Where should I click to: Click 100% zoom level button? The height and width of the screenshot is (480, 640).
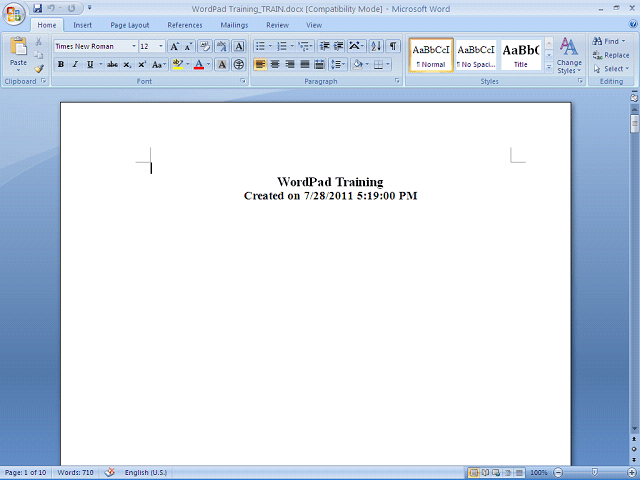pos(539,473)
